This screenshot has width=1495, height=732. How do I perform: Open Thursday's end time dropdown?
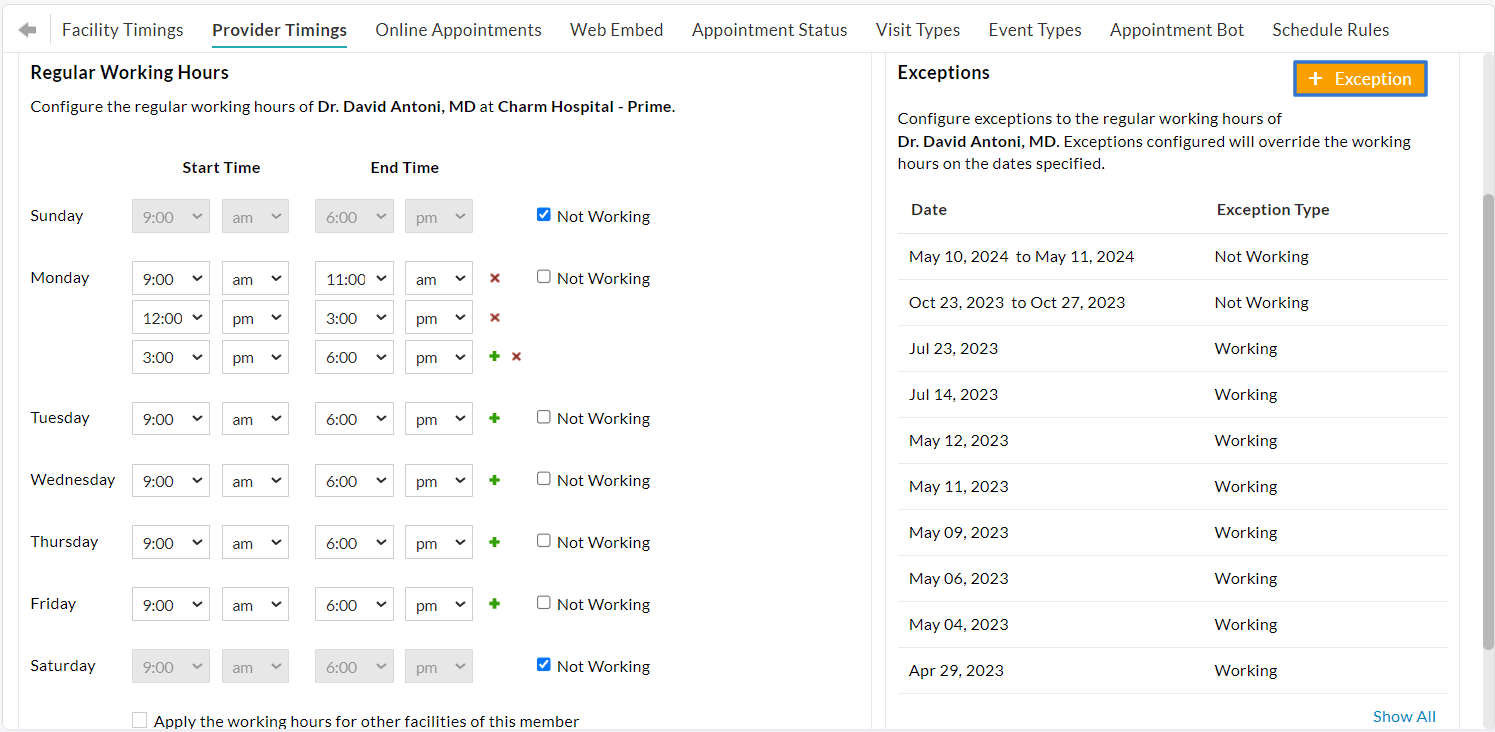point(354,542)
